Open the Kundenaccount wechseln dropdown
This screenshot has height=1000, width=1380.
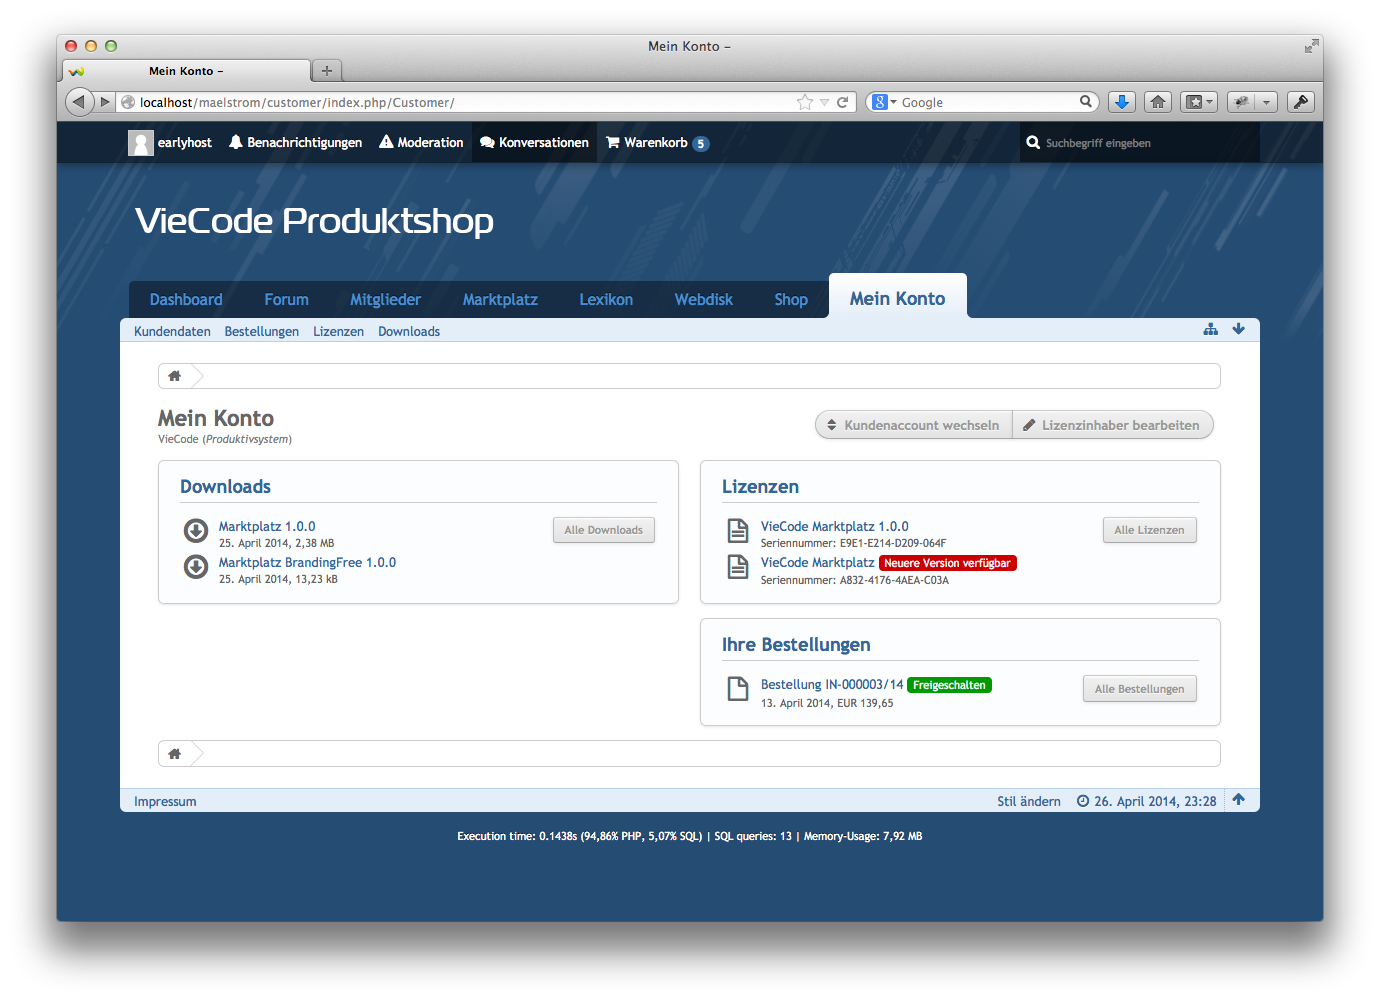coord(914,425)
